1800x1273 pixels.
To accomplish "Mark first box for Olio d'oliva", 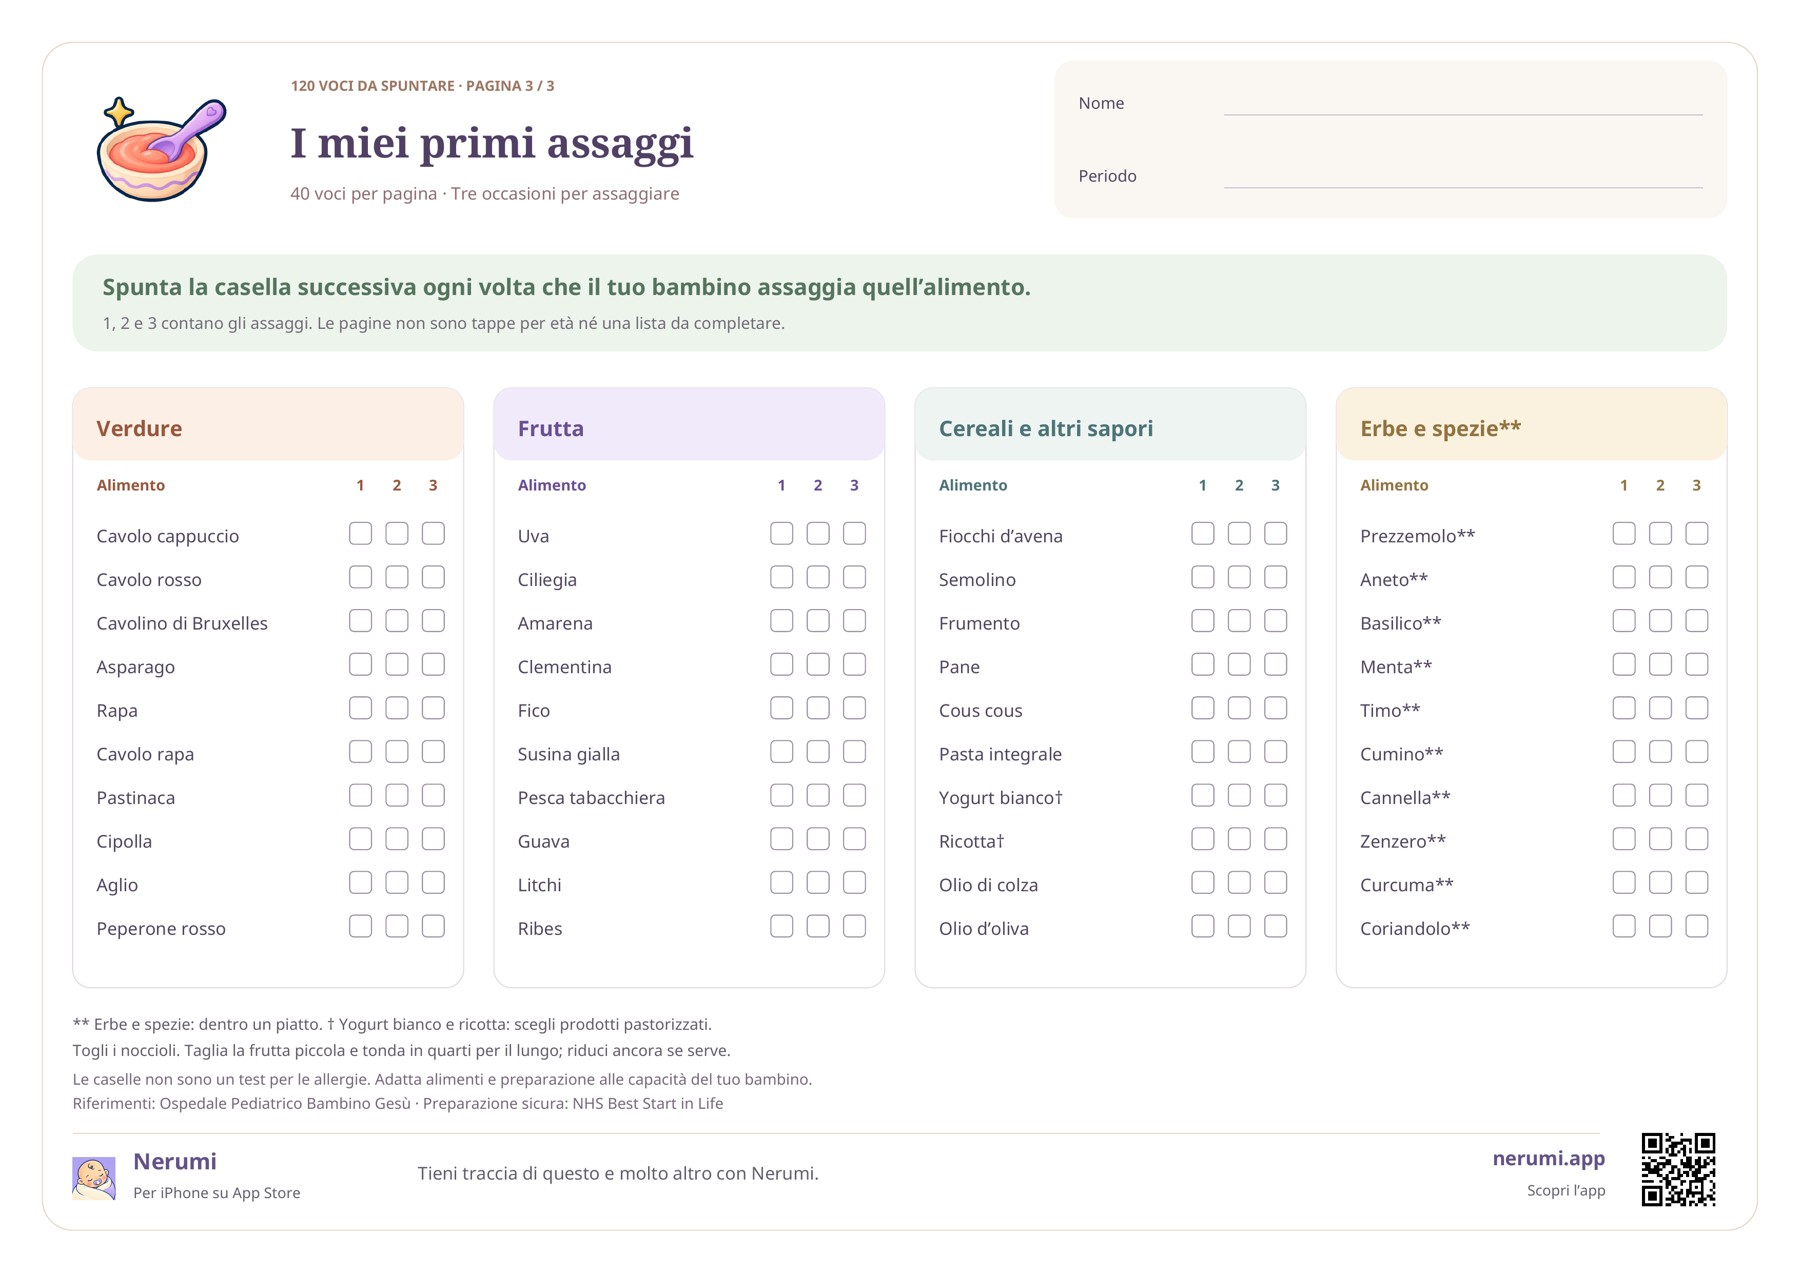I will [x=1203, y=926].
